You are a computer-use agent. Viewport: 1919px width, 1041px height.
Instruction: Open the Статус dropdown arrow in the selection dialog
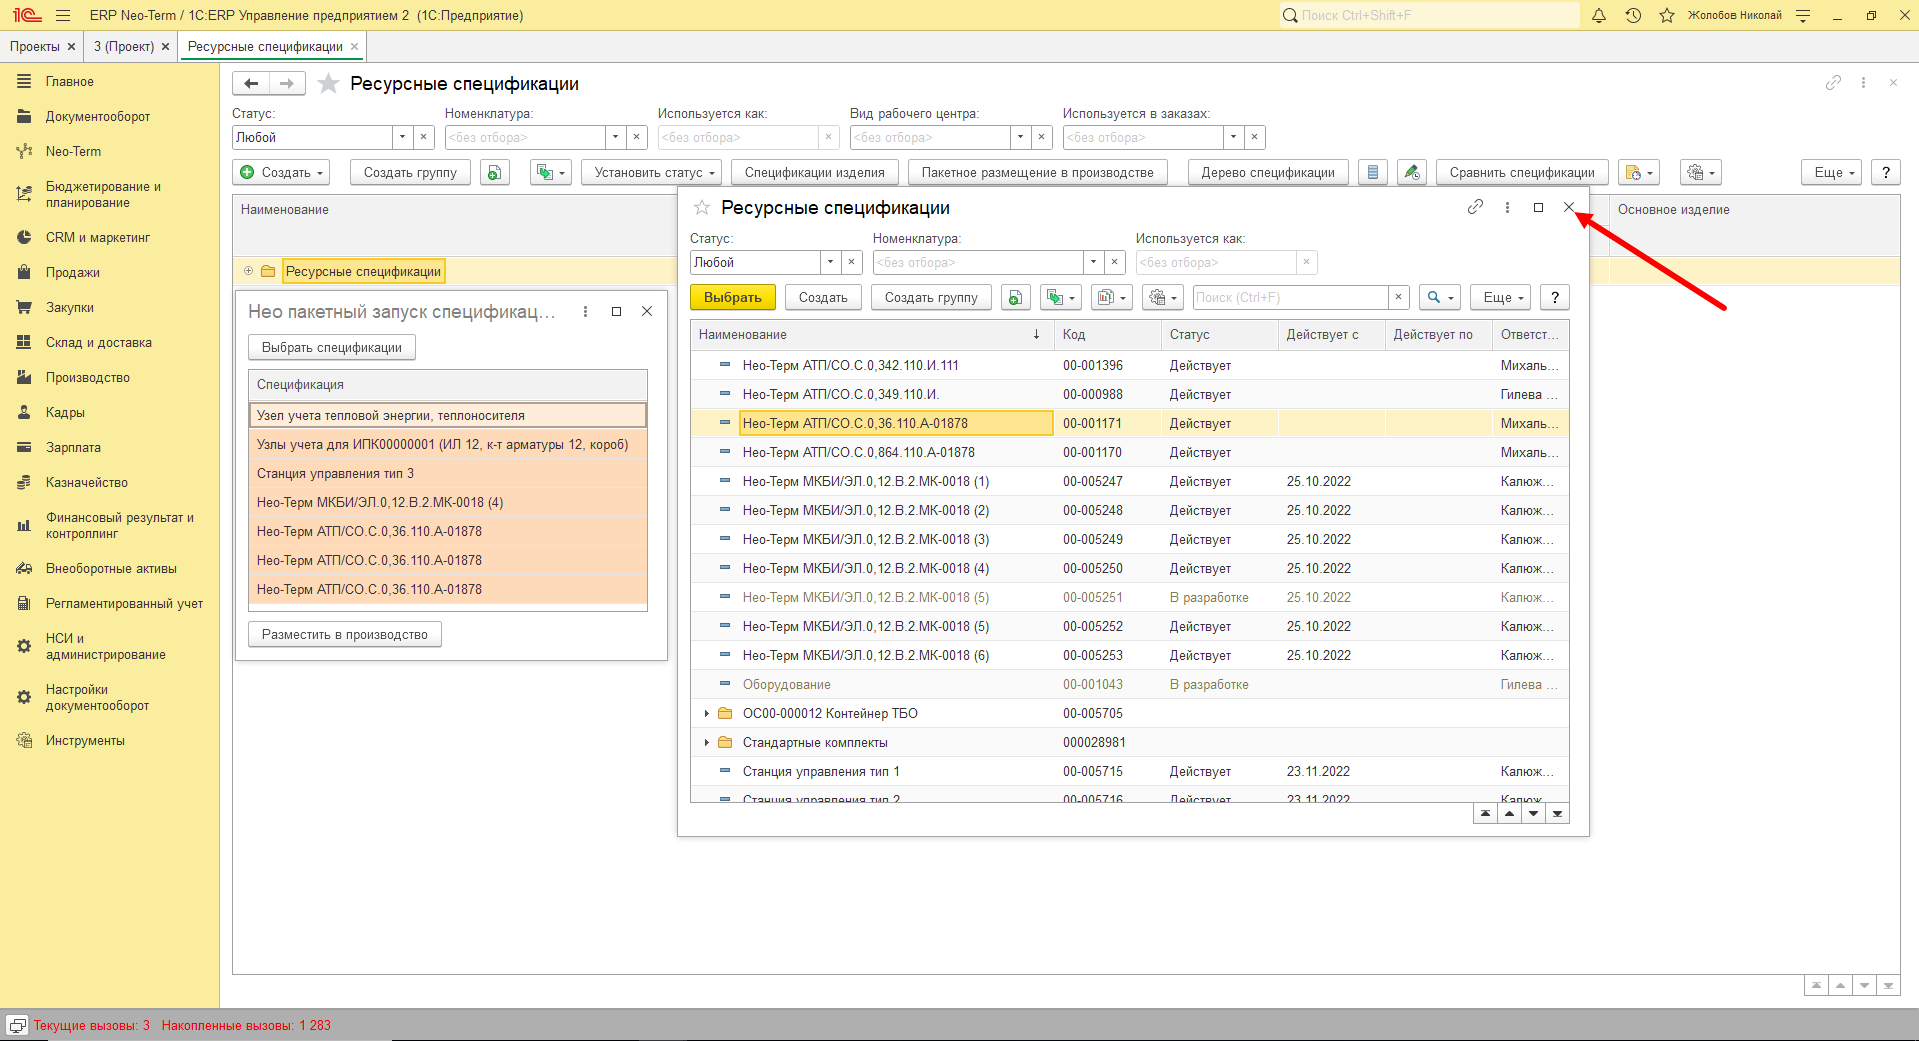(x=830, y=263)
